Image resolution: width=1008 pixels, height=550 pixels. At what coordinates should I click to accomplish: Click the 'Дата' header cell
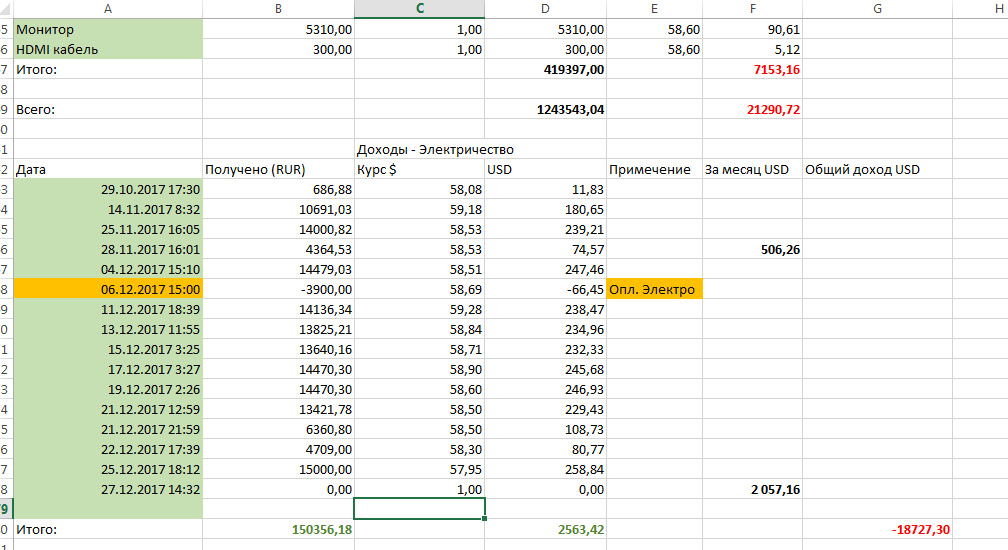[x=107, y=170]
